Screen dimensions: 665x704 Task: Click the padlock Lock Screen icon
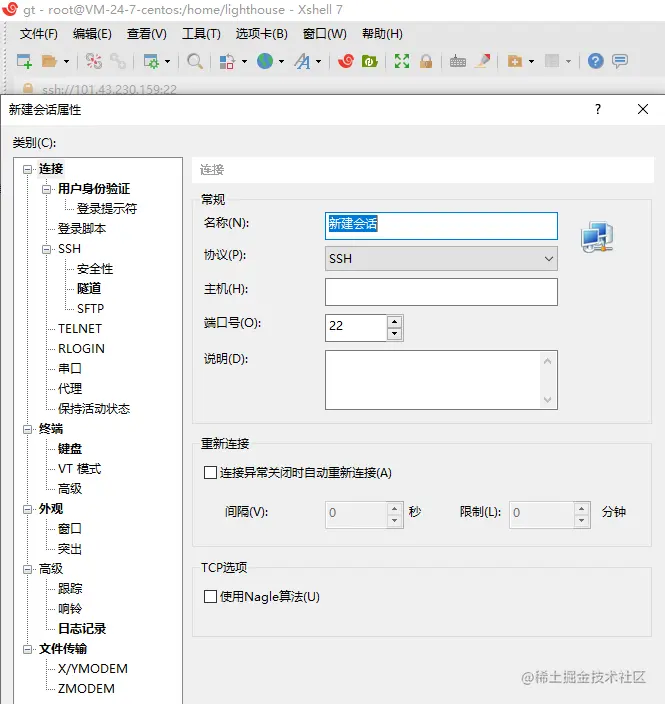pyautogui.click(x=426, y=61)
